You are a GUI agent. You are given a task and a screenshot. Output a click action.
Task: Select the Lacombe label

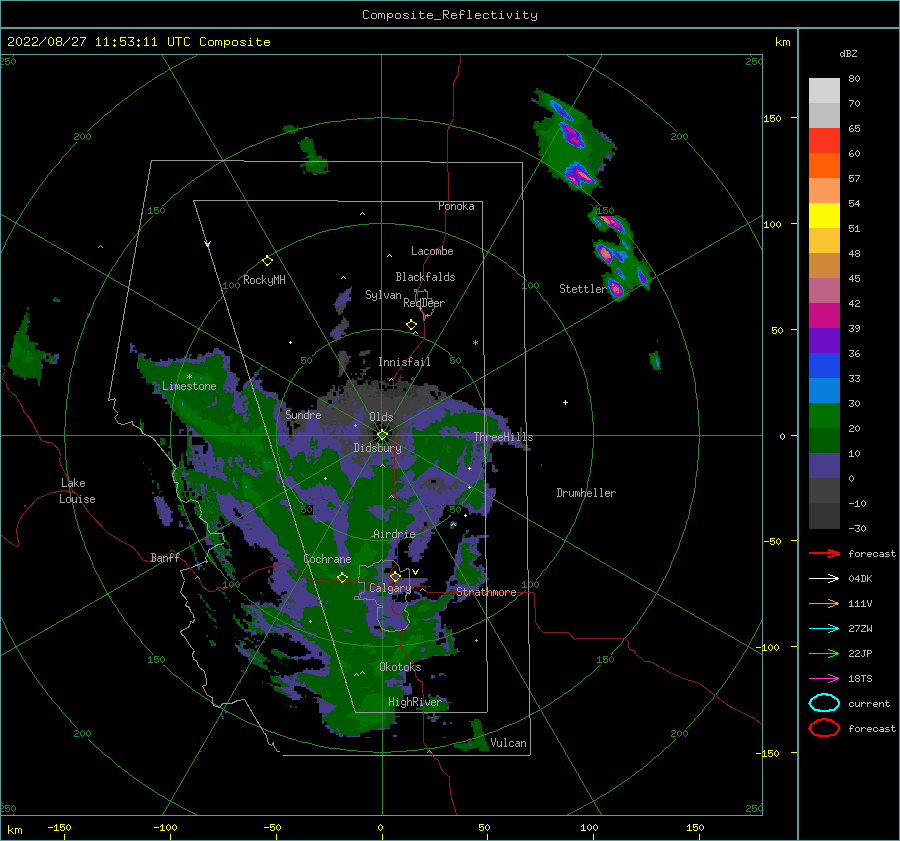432,251
